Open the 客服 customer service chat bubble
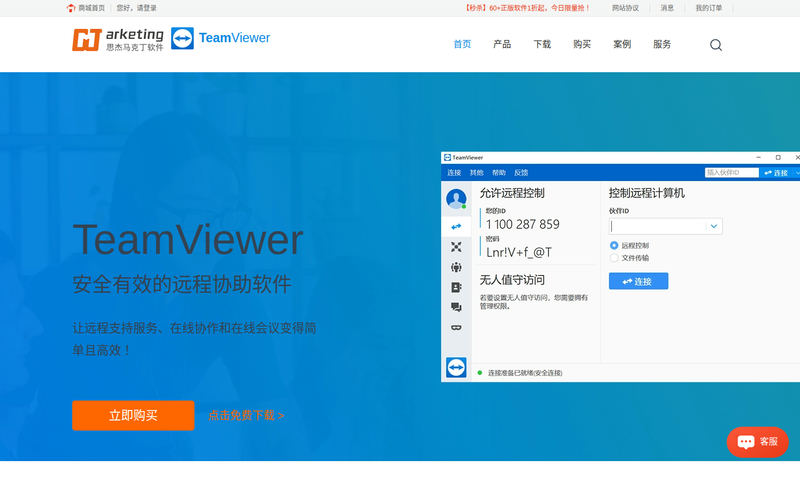 click(757, 441)
